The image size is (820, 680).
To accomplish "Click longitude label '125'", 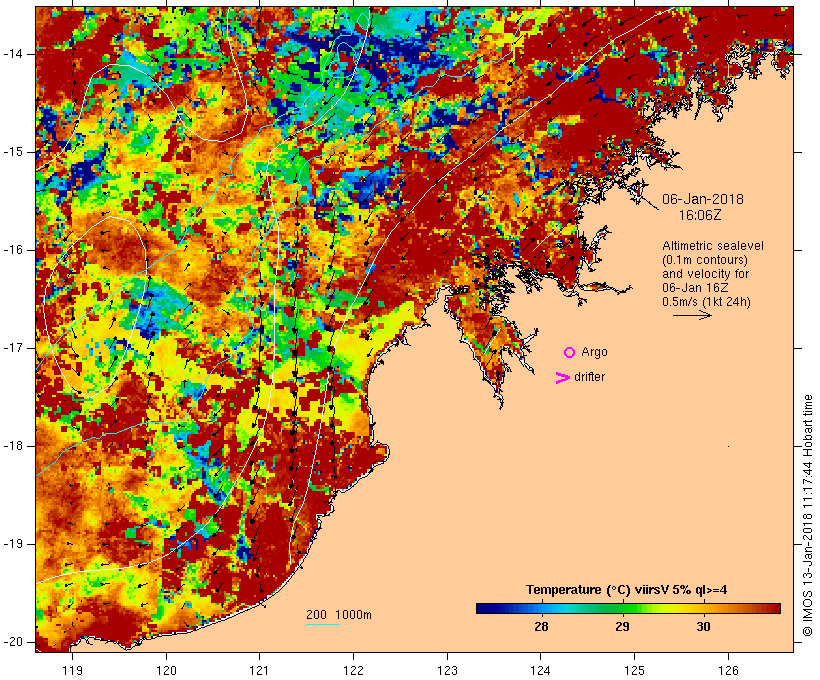I will (x=635, y=671).
